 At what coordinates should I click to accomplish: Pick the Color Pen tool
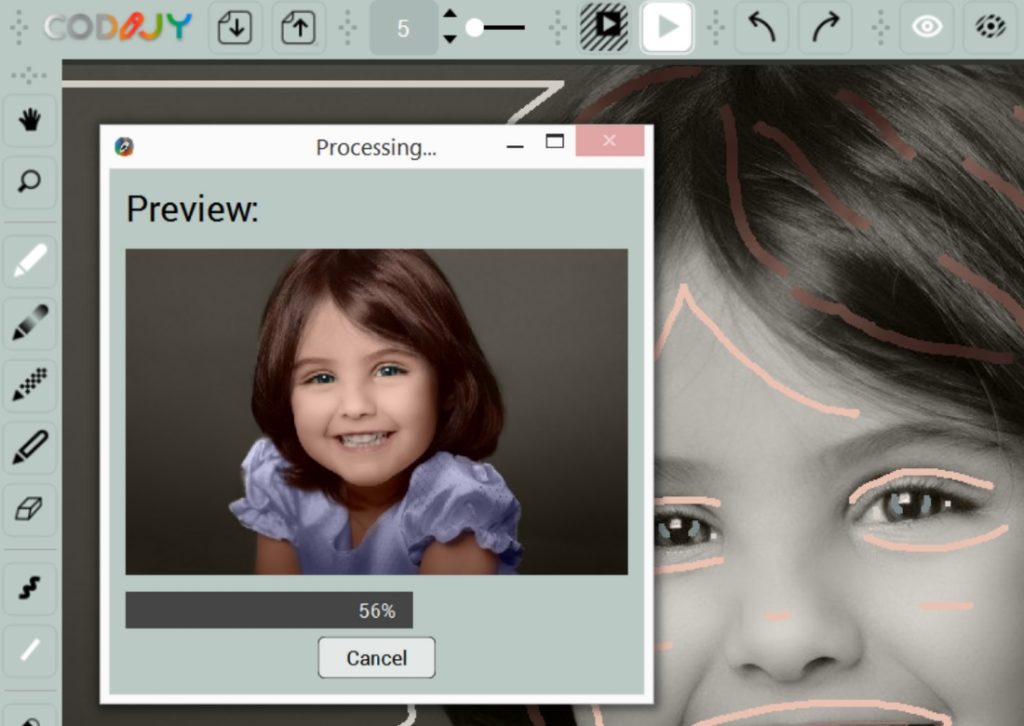(x=29, y=259)
